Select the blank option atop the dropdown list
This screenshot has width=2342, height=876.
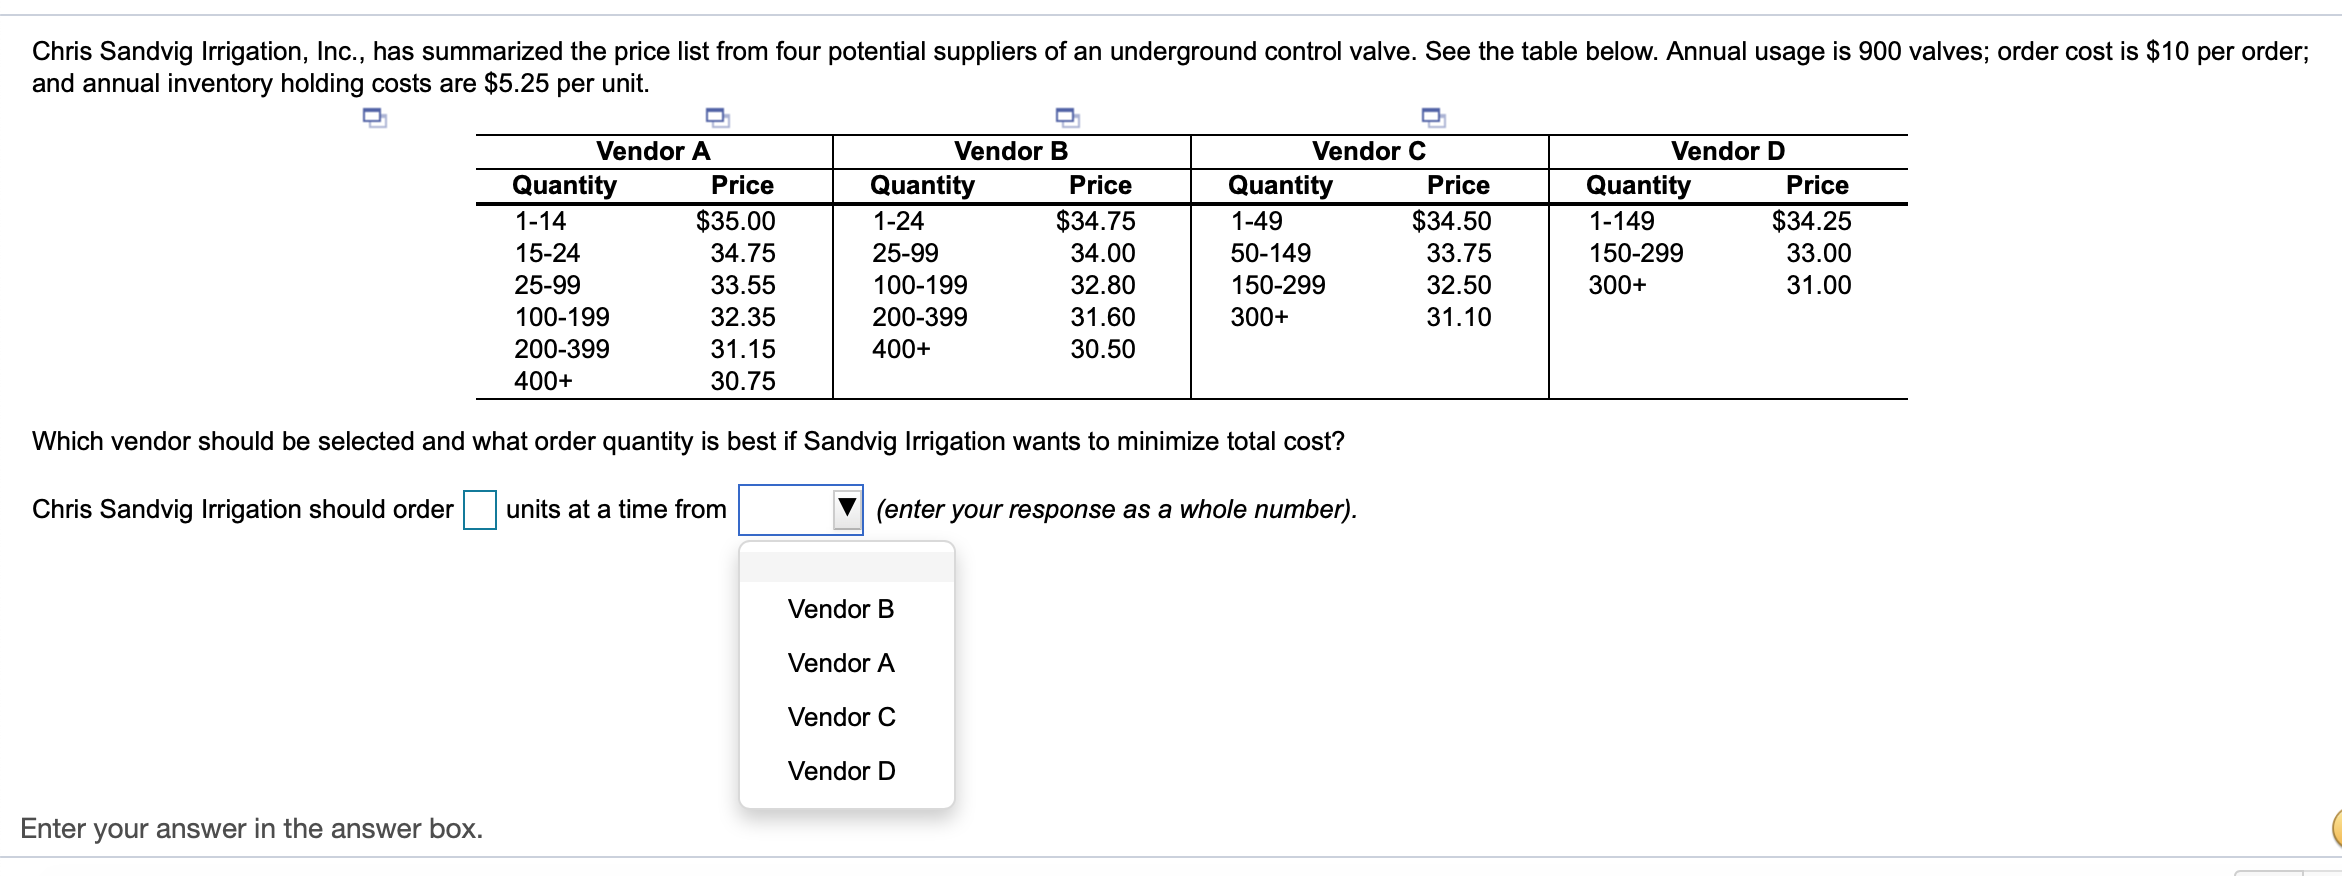coord(845,560)
